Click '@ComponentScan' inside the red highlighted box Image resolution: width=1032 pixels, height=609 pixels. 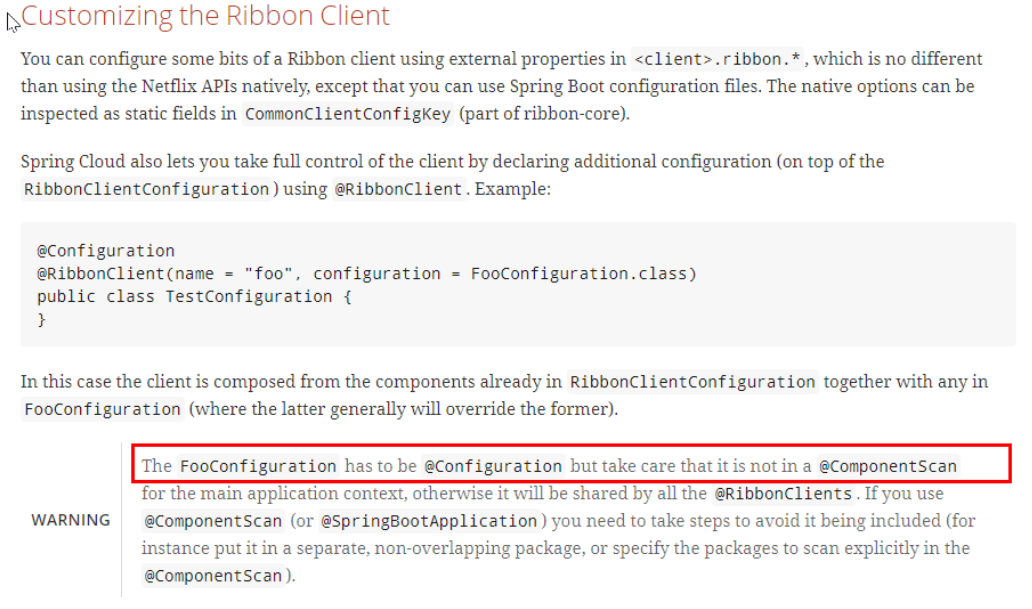point(888,466)
